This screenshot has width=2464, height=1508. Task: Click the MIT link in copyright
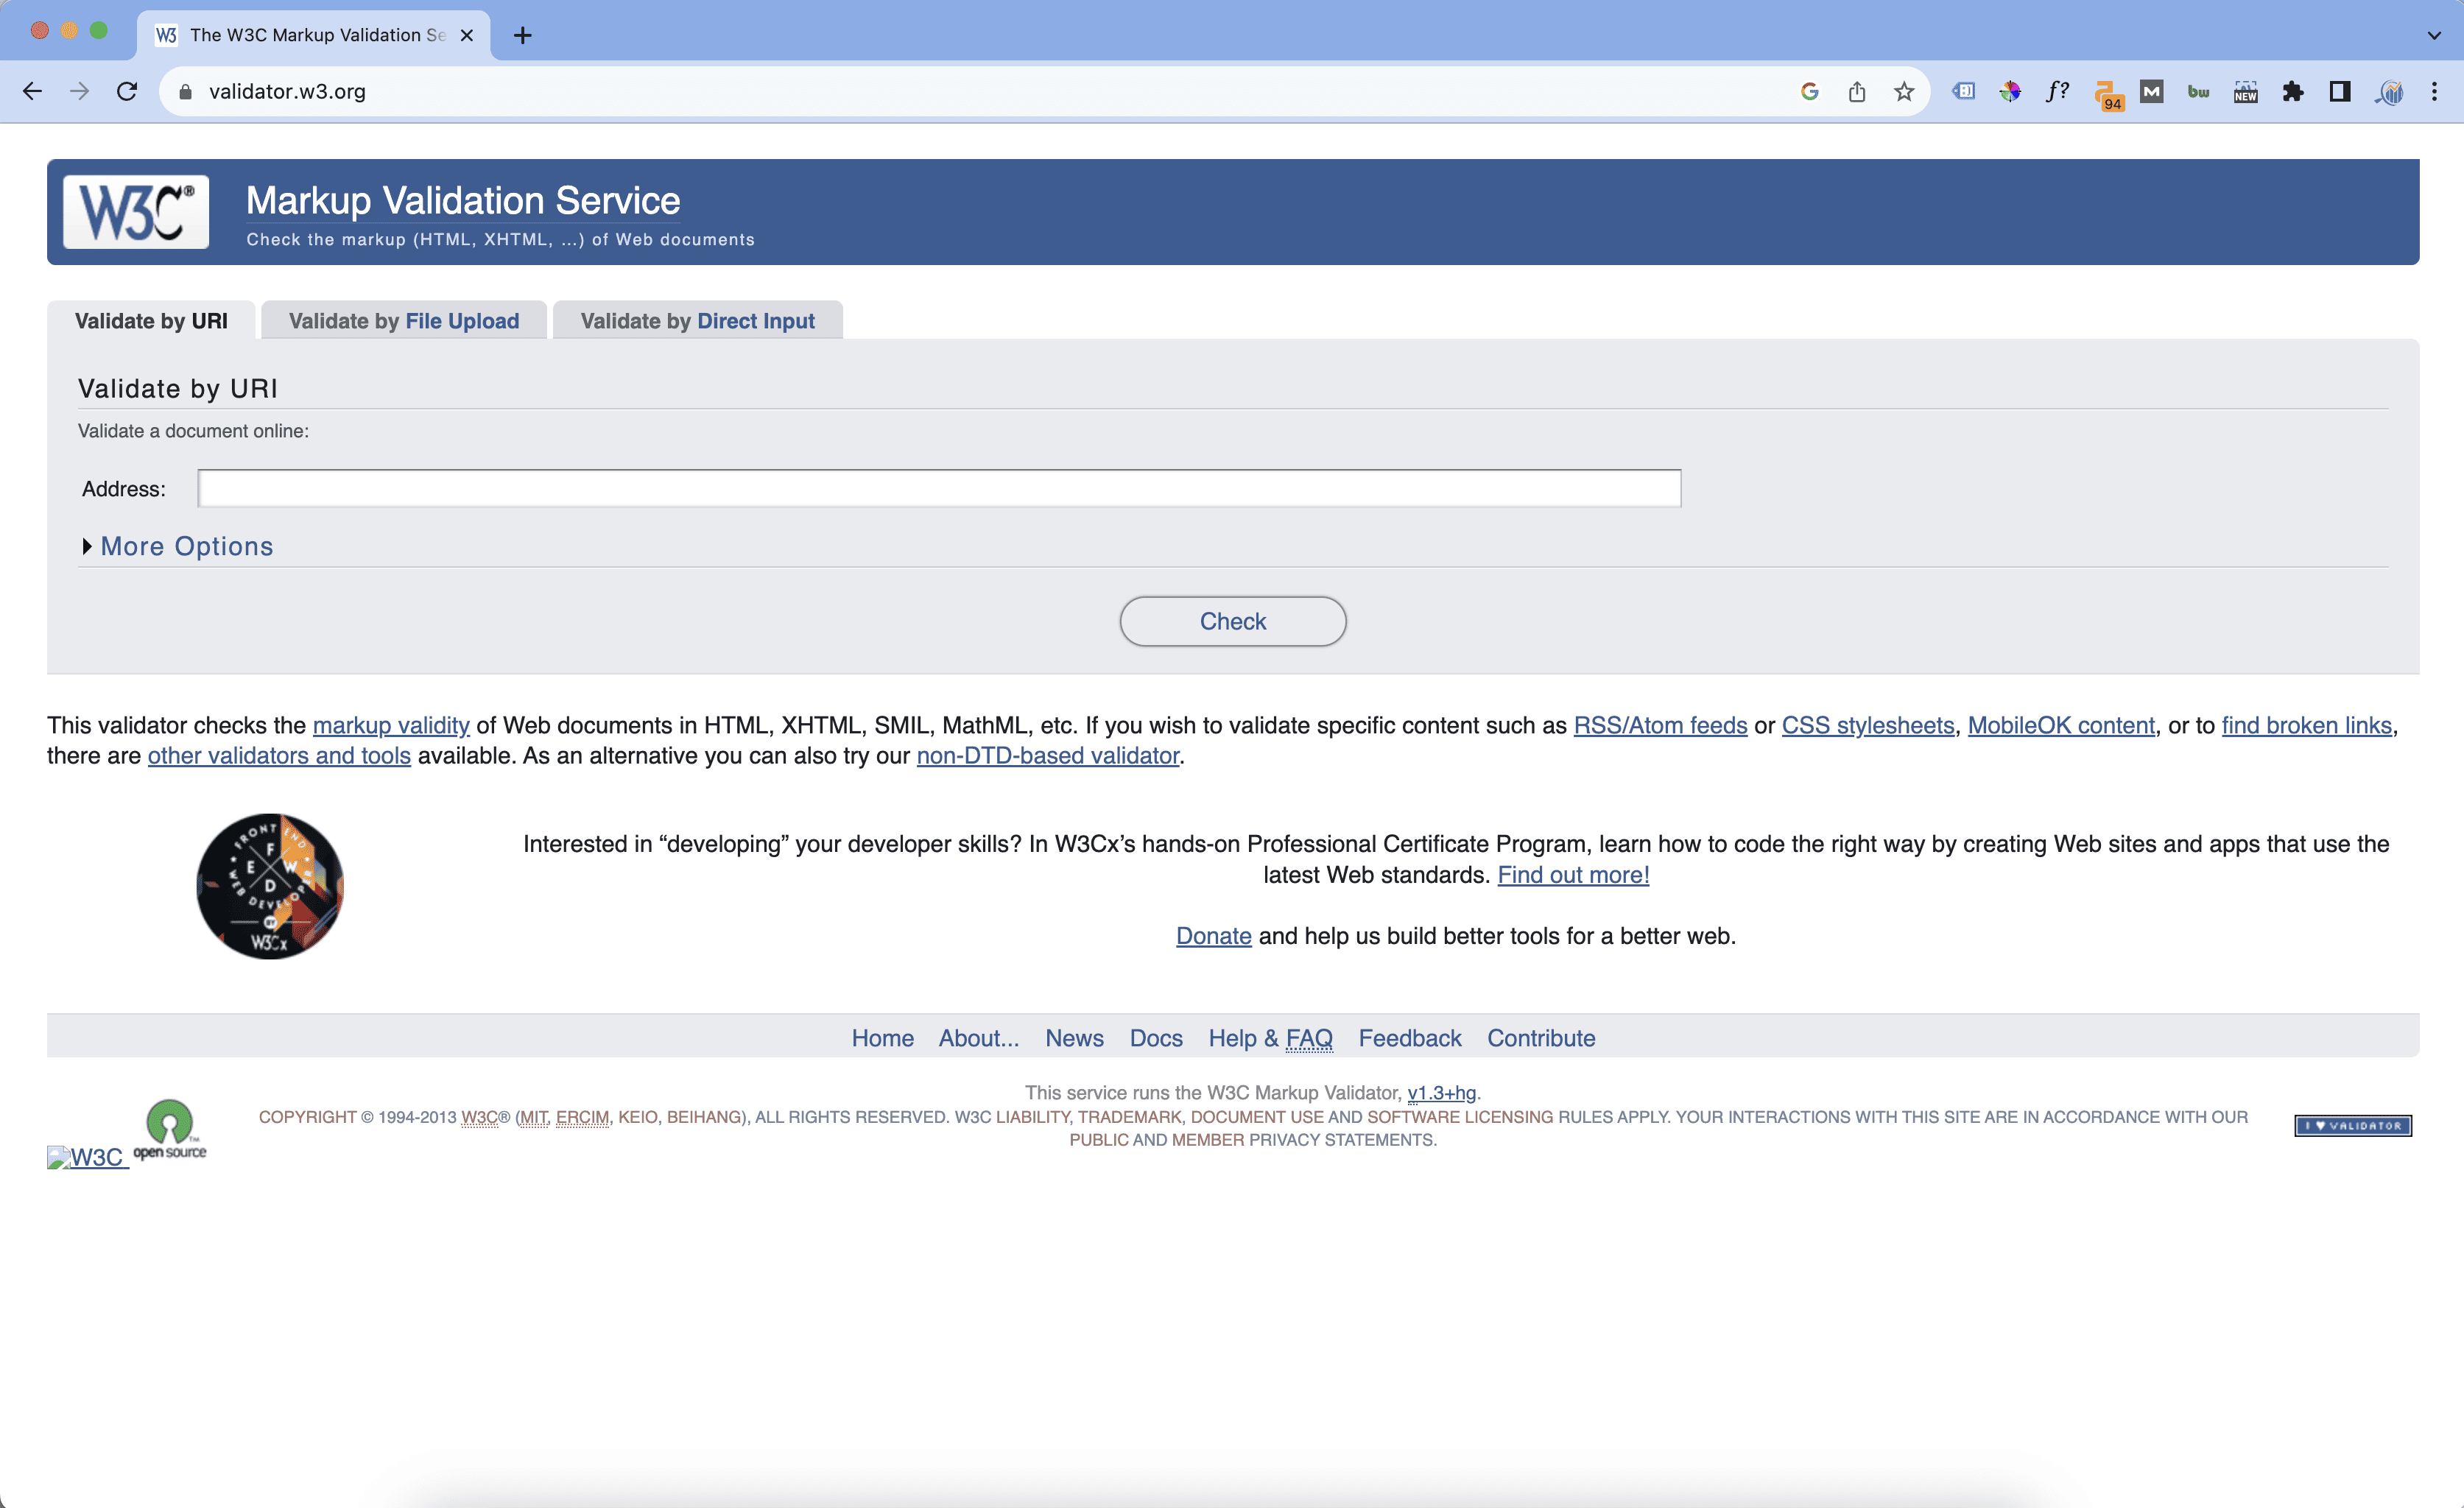tap(534, 1117)
